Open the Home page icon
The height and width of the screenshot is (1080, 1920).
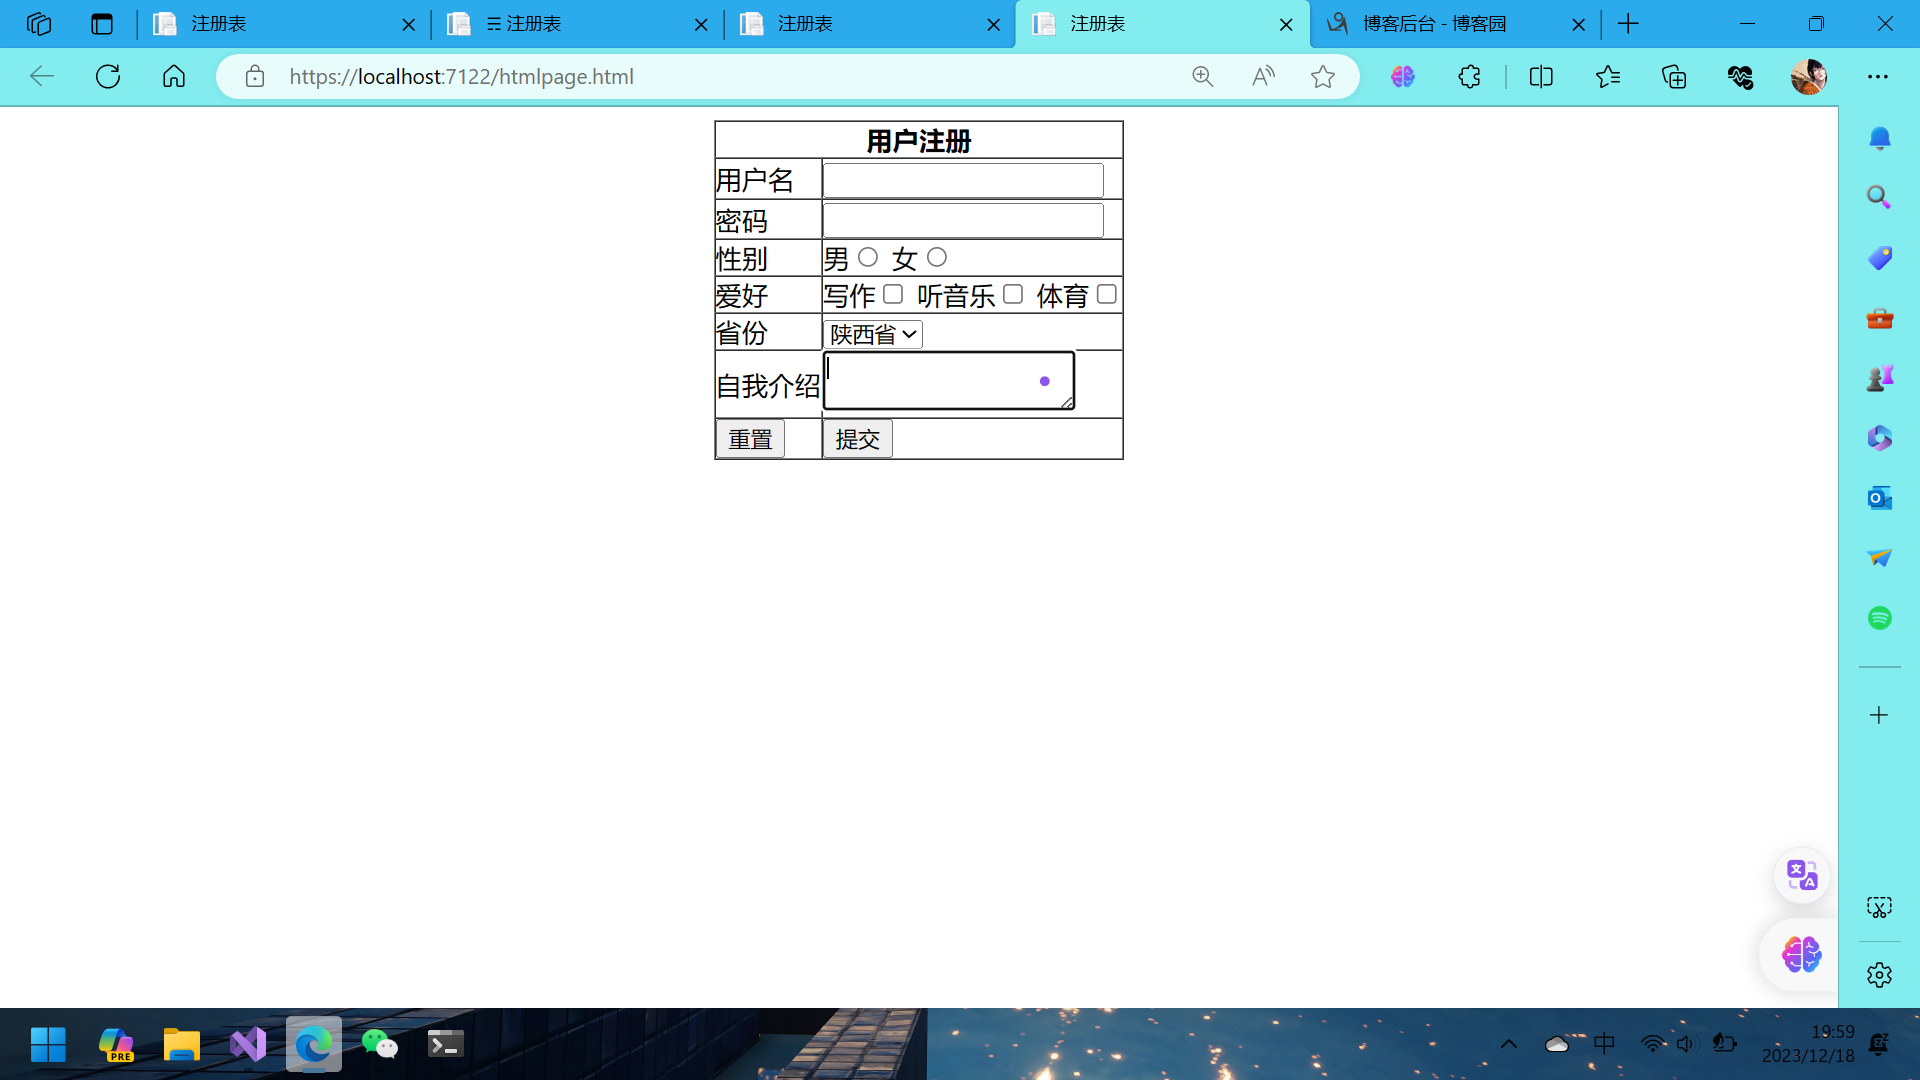tap(174, 77)
